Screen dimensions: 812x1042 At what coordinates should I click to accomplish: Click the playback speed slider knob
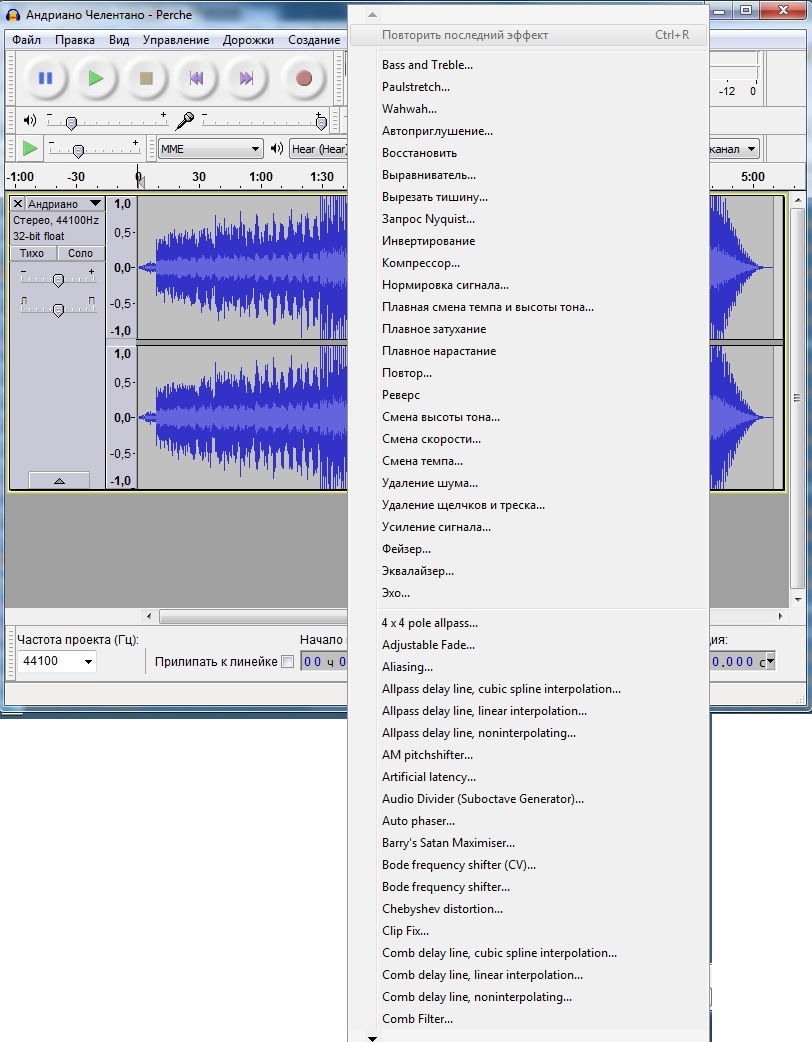pos(78,151)
